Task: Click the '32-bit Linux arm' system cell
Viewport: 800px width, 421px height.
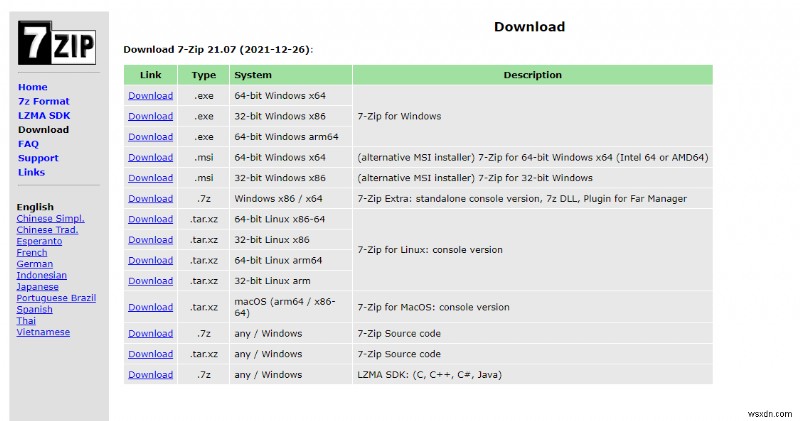Action: [291, 281]
